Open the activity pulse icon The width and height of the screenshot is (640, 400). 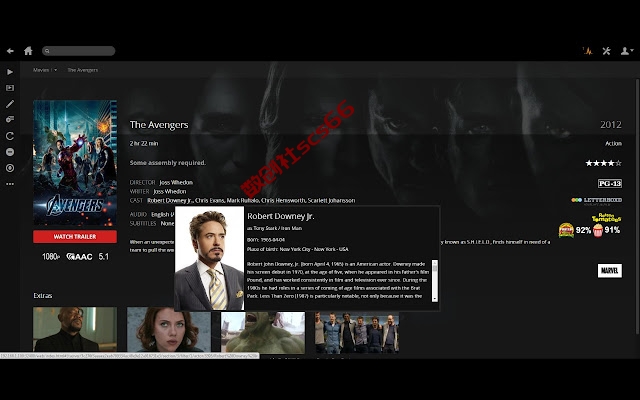click(x=587, y=51)
